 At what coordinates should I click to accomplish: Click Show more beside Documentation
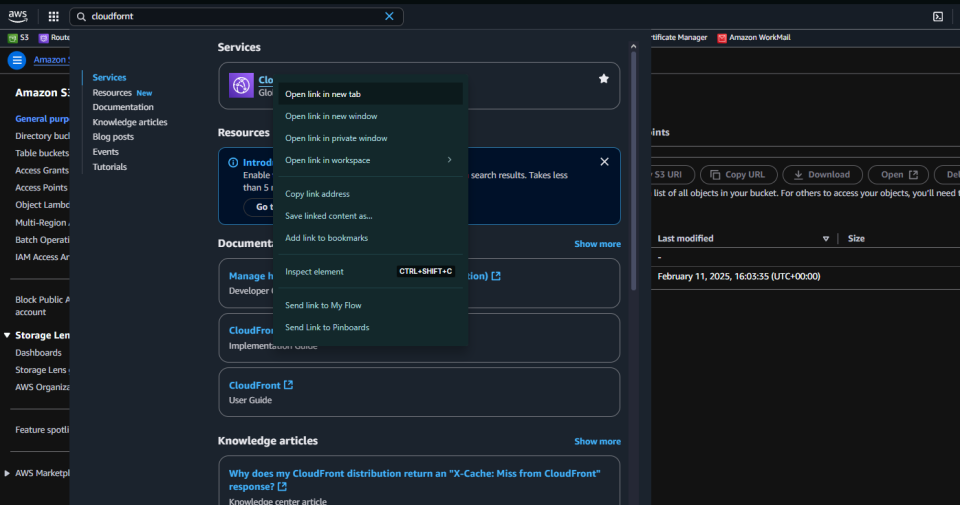pyautogui.click(x=597, y=244)
